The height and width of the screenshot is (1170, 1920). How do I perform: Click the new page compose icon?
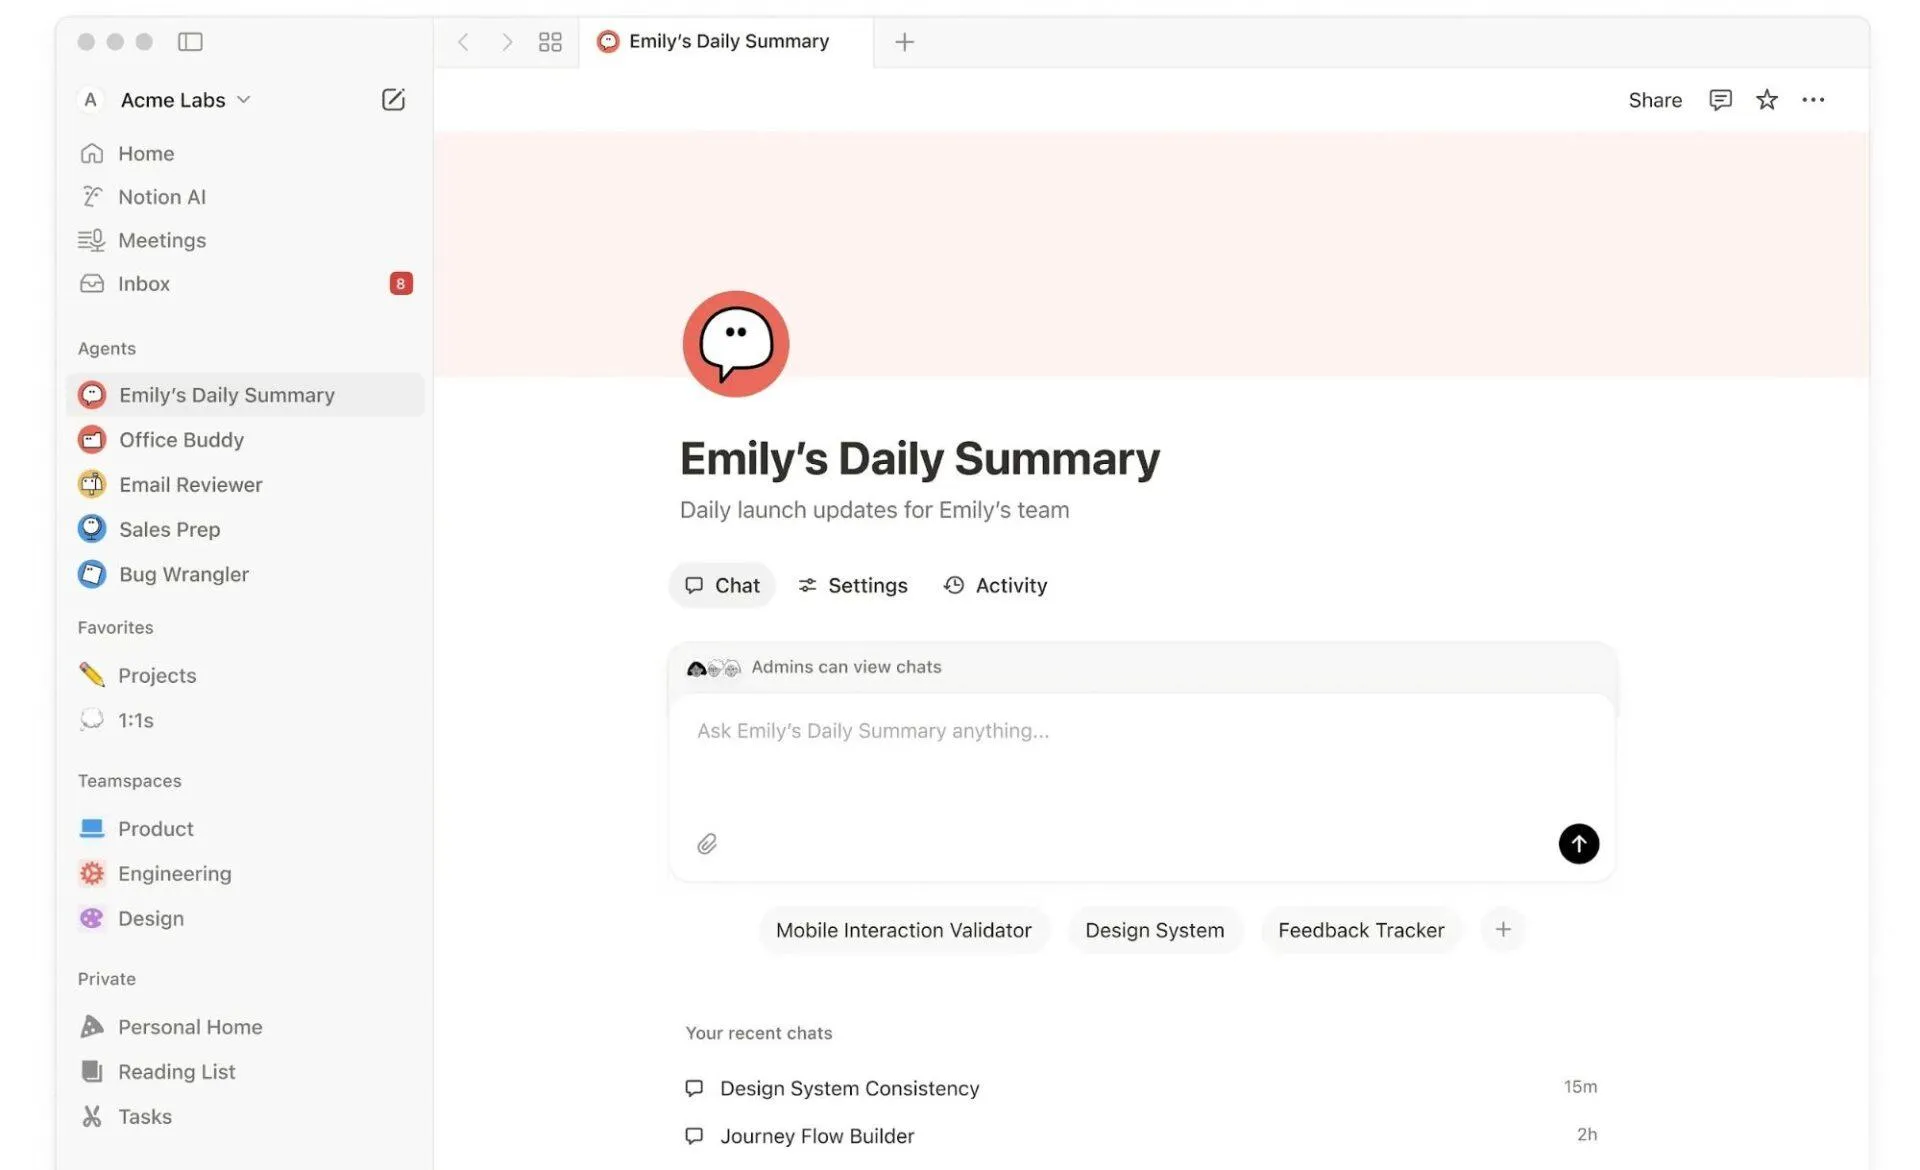click(x=393, y=99)
